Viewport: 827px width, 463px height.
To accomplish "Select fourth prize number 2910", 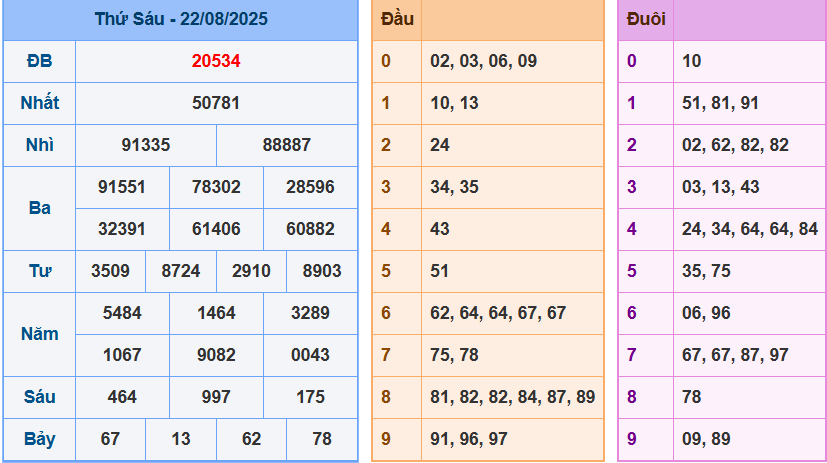I will (x=251, y=271).
